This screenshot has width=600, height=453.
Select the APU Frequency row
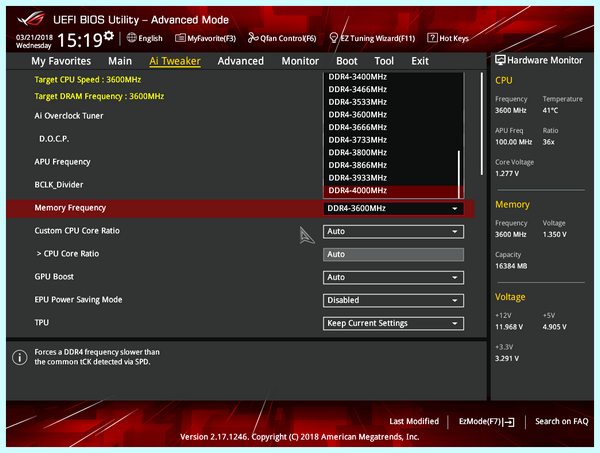[62, 162]
